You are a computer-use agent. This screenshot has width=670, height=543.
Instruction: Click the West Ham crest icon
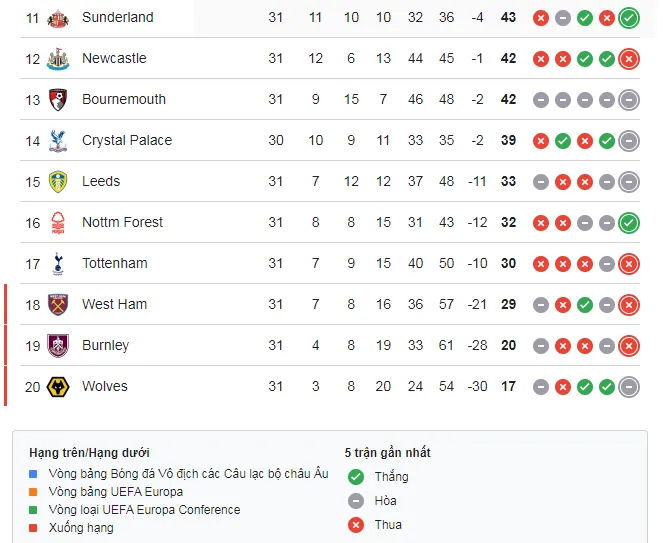58,304
